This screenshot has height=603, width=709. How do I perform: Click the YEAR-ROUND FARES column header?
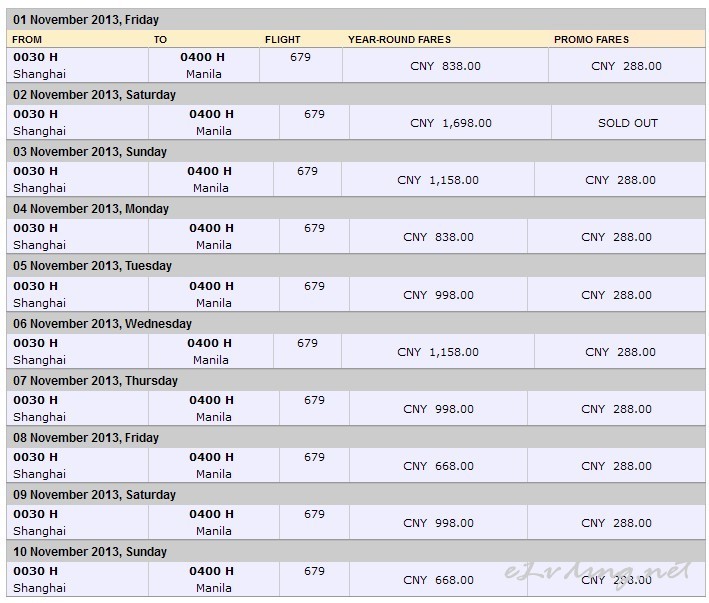coord(400,40)
